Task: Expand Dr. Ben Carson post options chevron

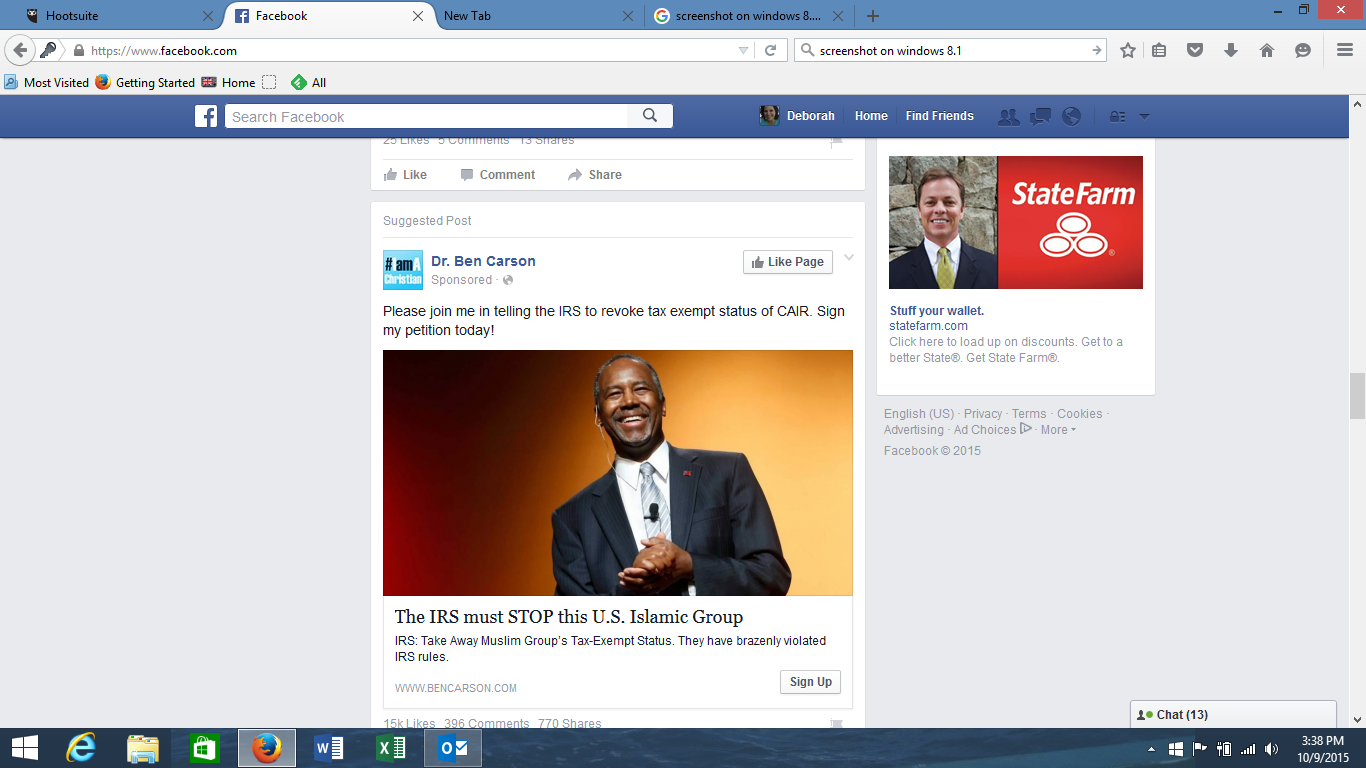Action: pos(849,258)
